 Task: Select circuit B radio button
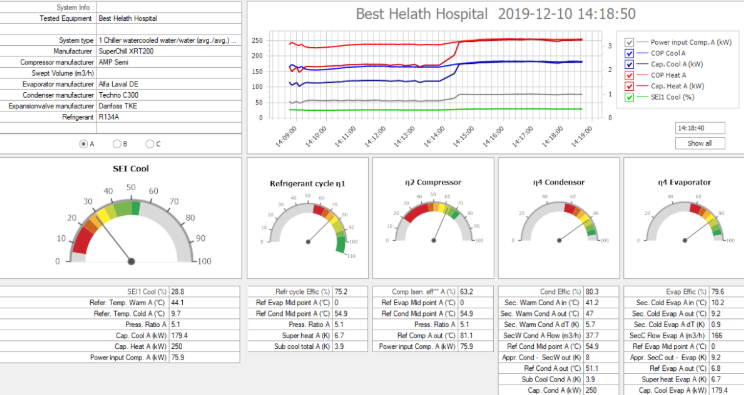click(117, 144)
